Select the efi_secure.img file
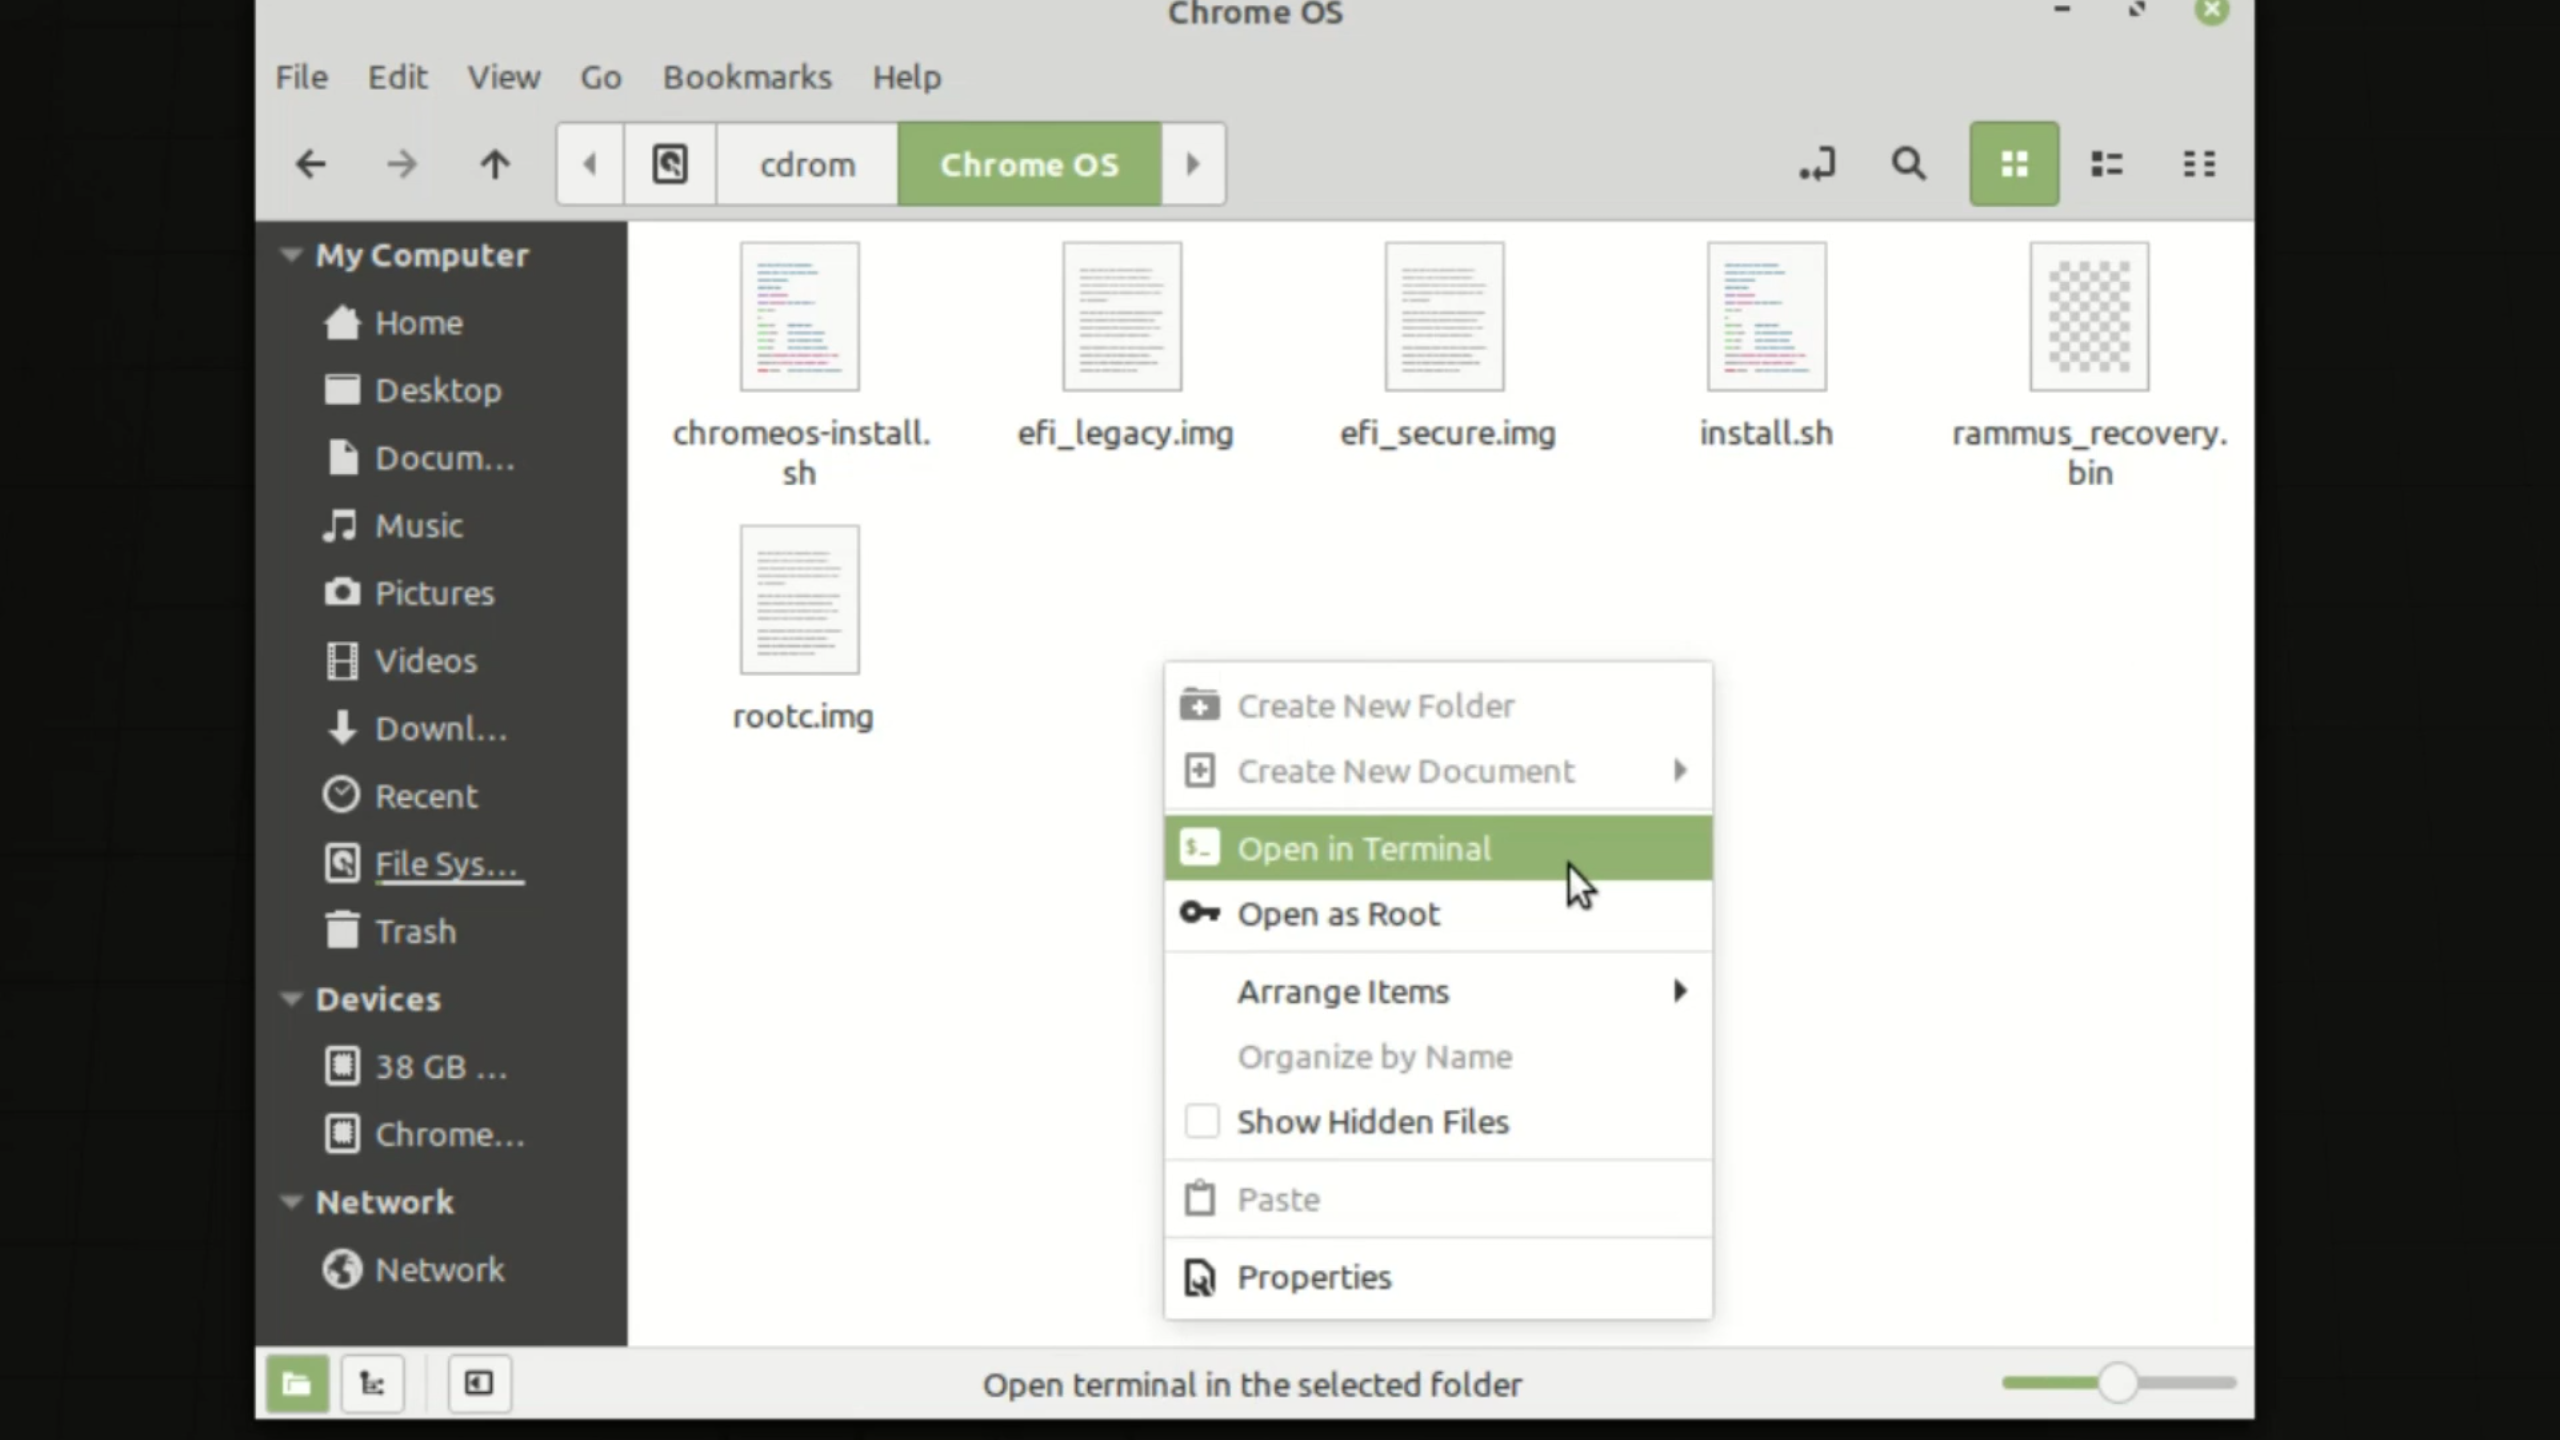The width and height of the screenshot is (2560, 1440). [x=1446, y=347]
